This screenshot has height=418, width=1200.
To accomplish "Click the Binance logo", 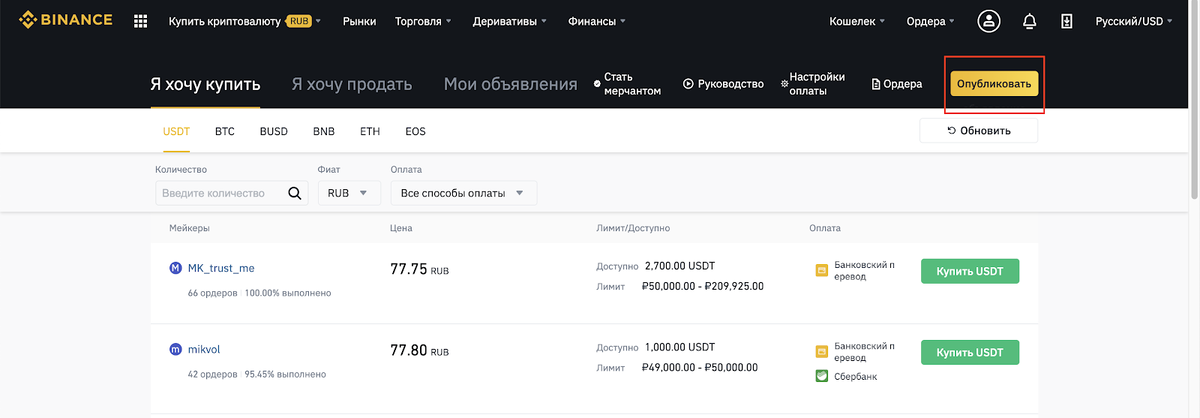I will pos(65,20).
